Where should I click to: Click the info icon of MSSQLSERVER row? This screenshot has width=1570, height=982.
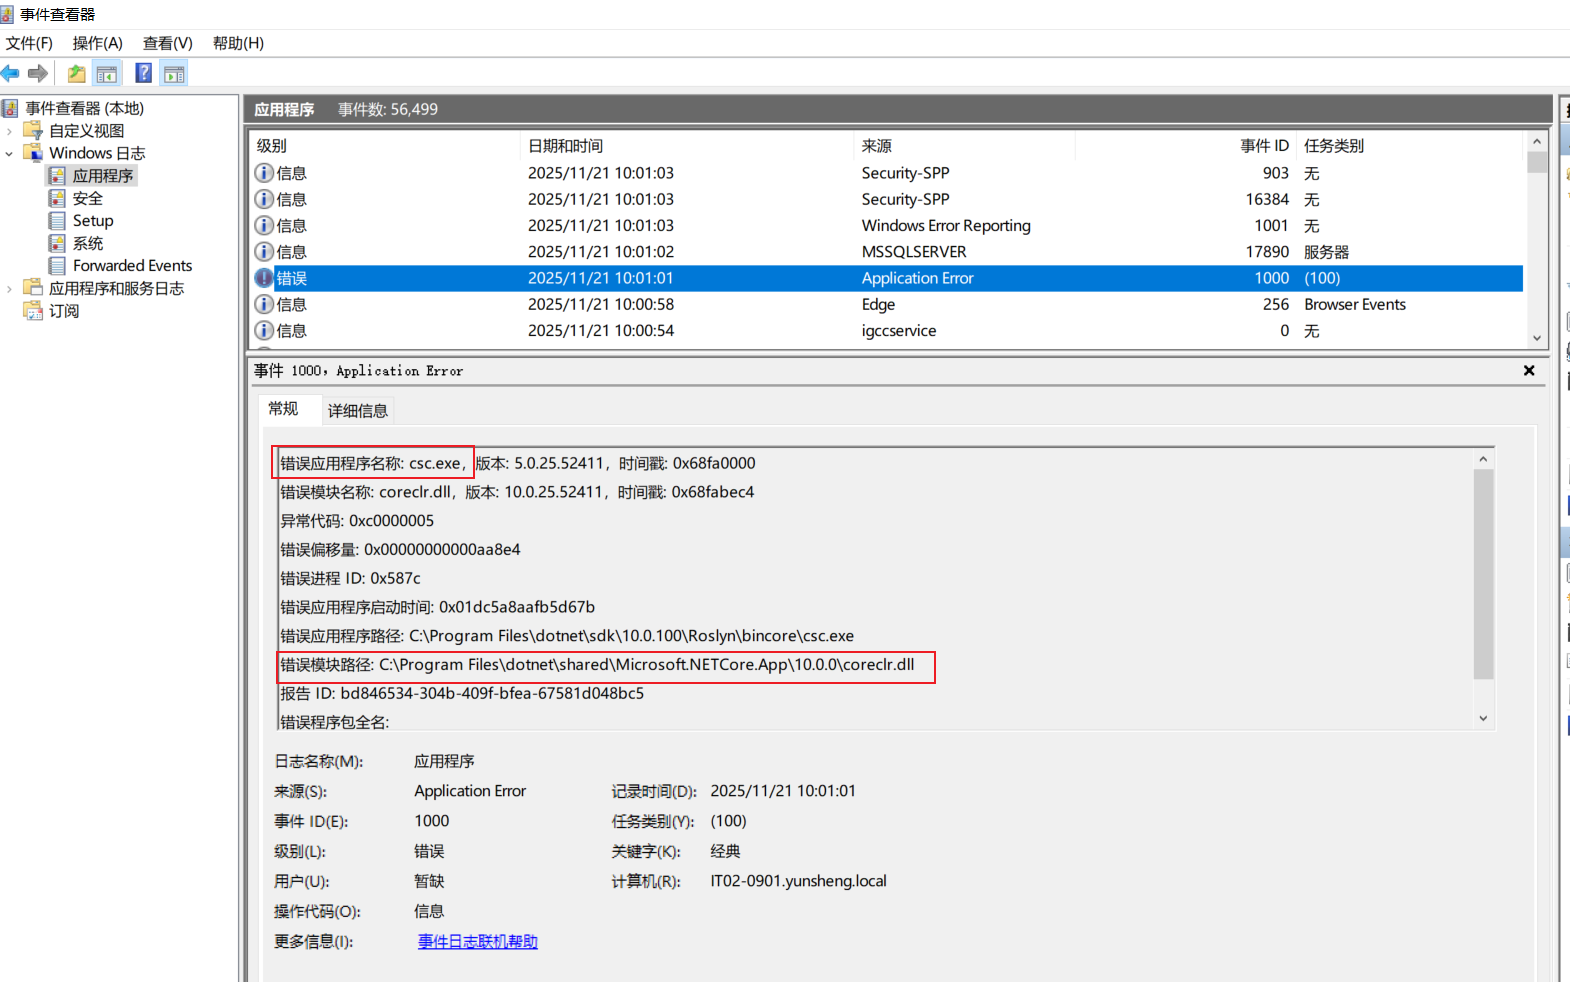[x=264, y=252]
